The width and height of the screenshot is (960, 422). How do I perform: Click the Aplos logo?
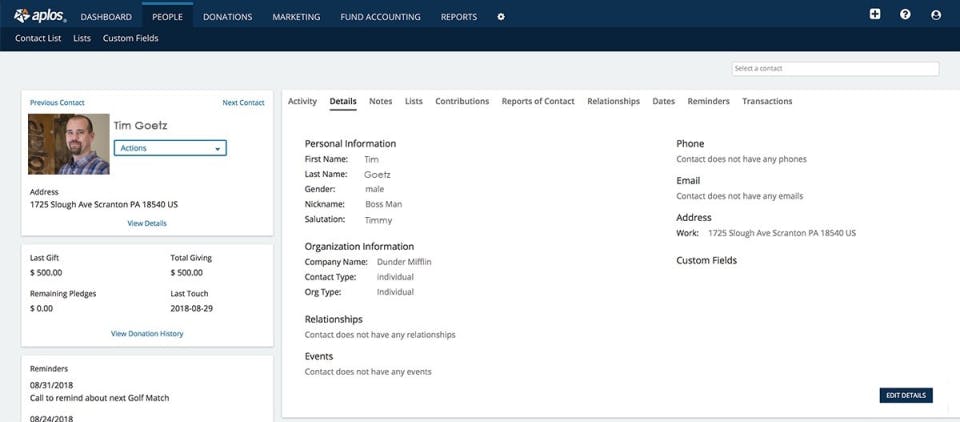40,16
